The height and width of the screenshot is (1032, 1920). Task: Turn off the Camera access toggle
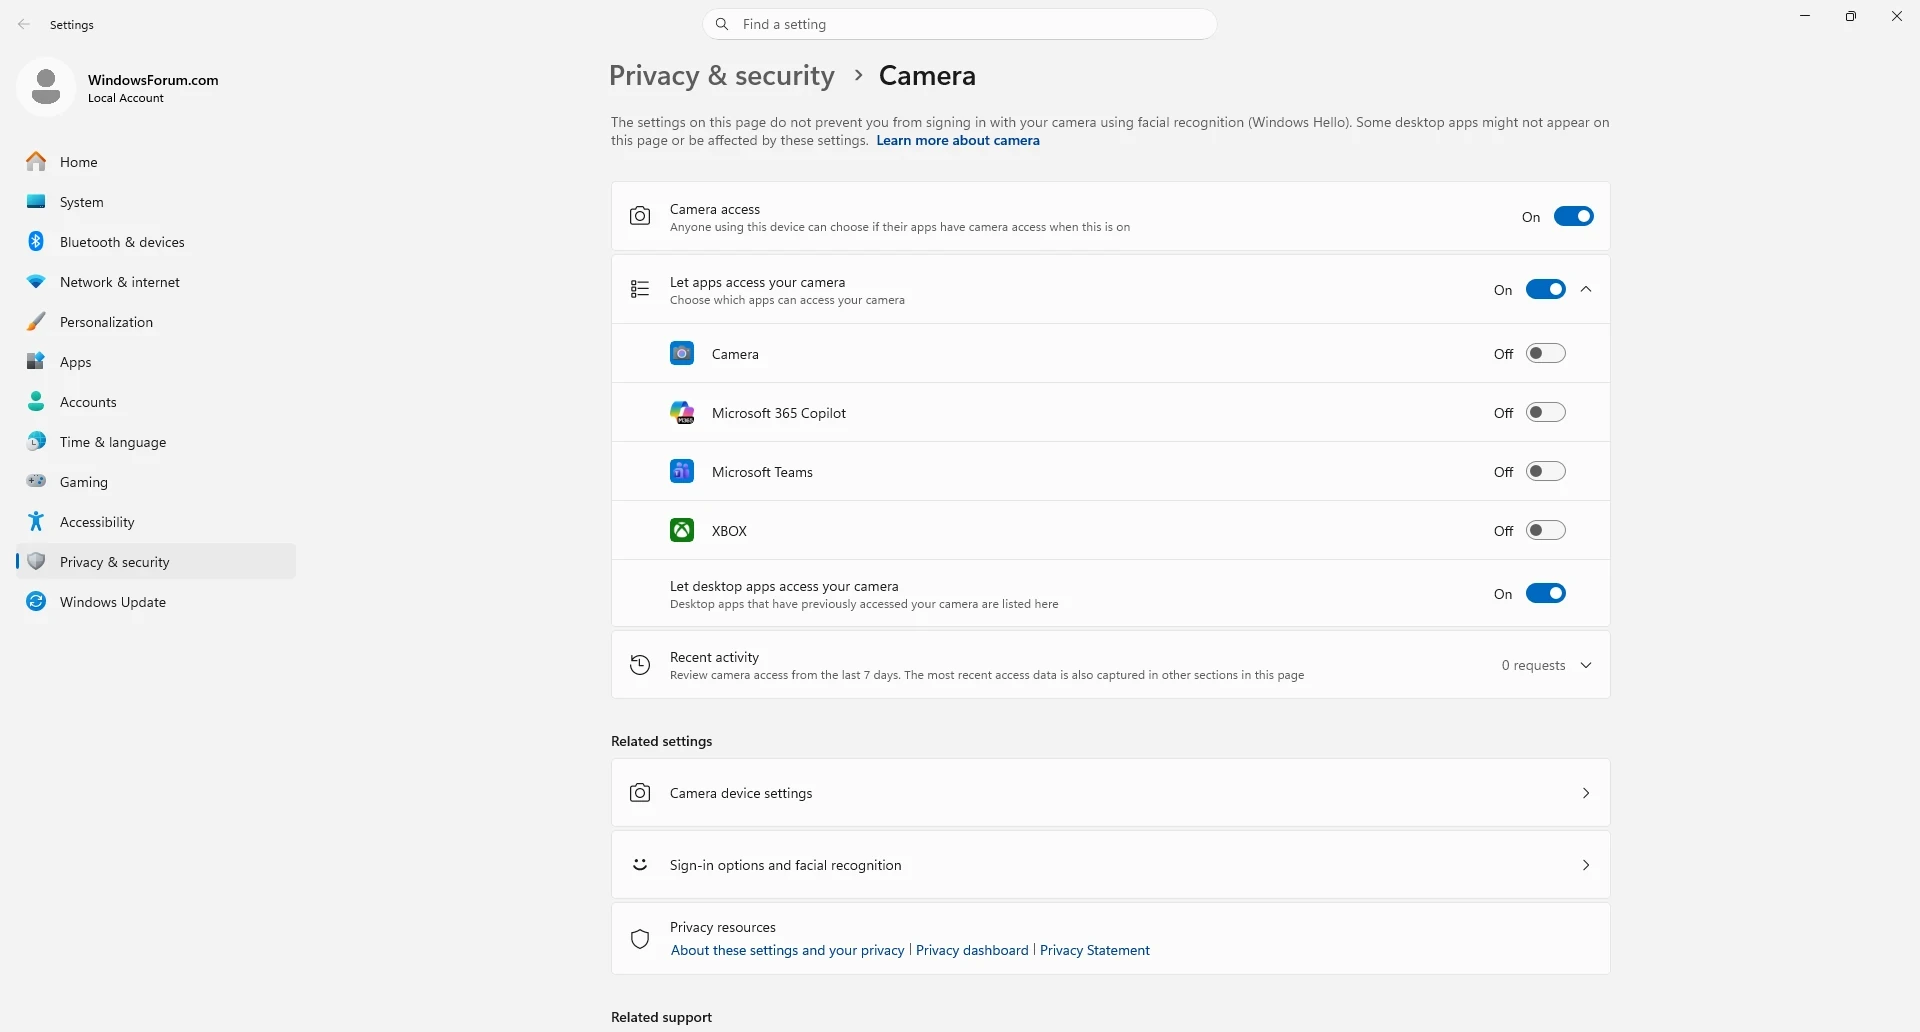tap(1574, 216)
